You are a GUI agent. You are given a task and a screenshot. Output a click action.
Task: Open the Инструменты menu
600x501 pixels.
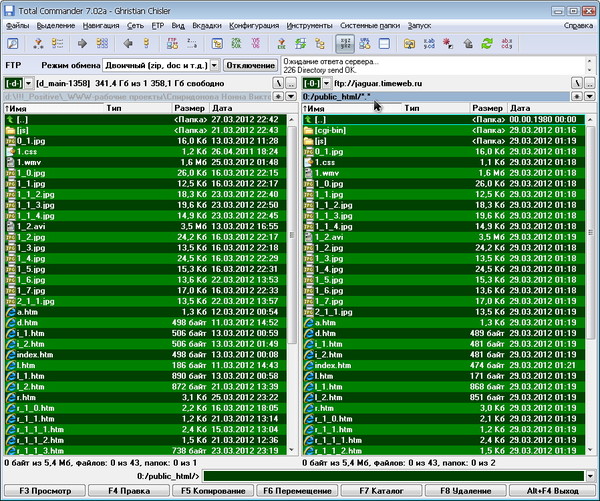click(309, 26)
